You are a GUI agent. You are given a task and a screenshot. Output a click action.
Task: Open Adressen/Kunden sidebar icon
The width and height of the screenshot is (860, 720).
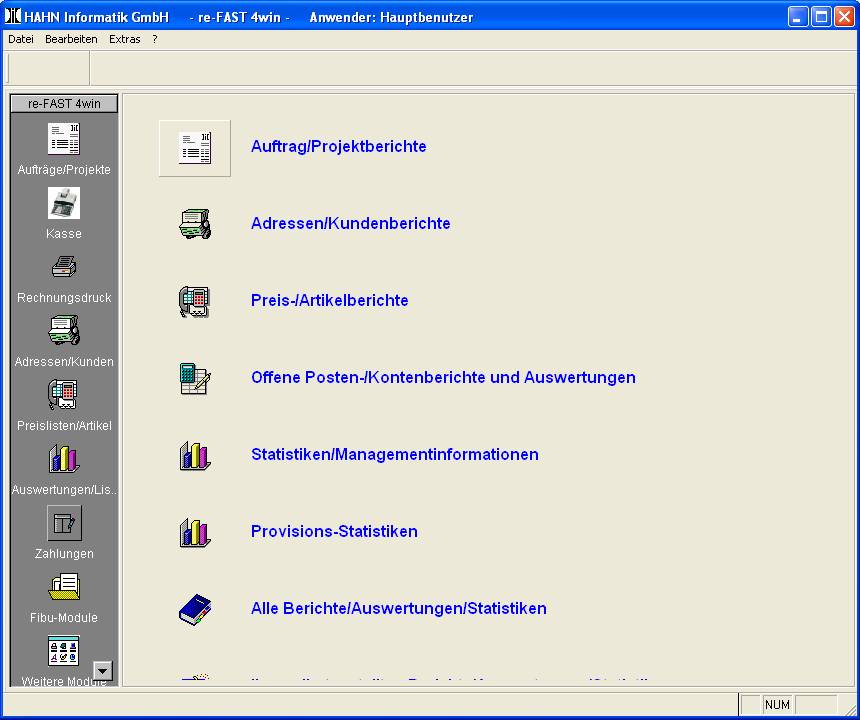(x=64, y=330)
